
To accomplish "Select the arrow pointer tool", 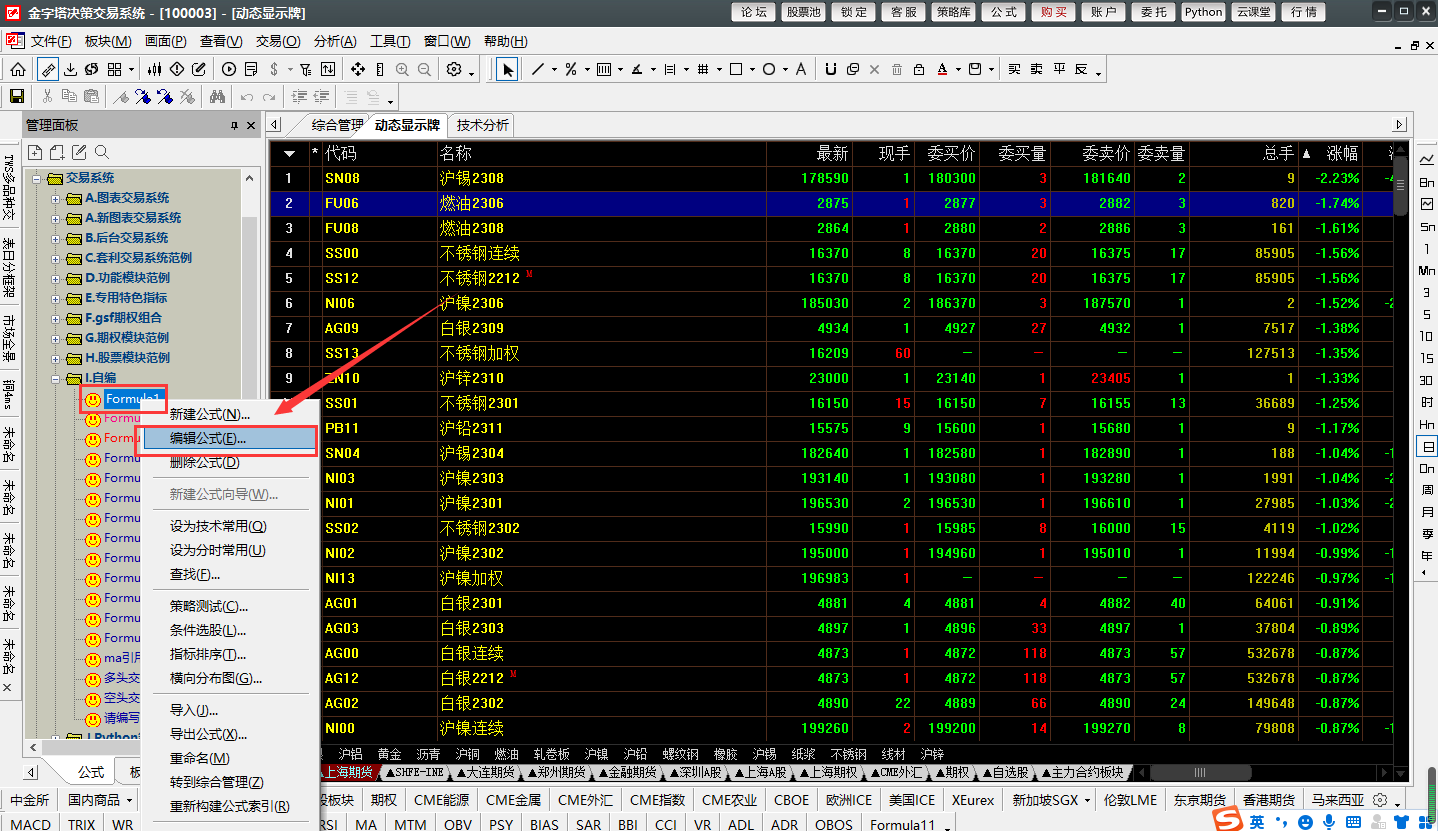I will click(507, 69).
